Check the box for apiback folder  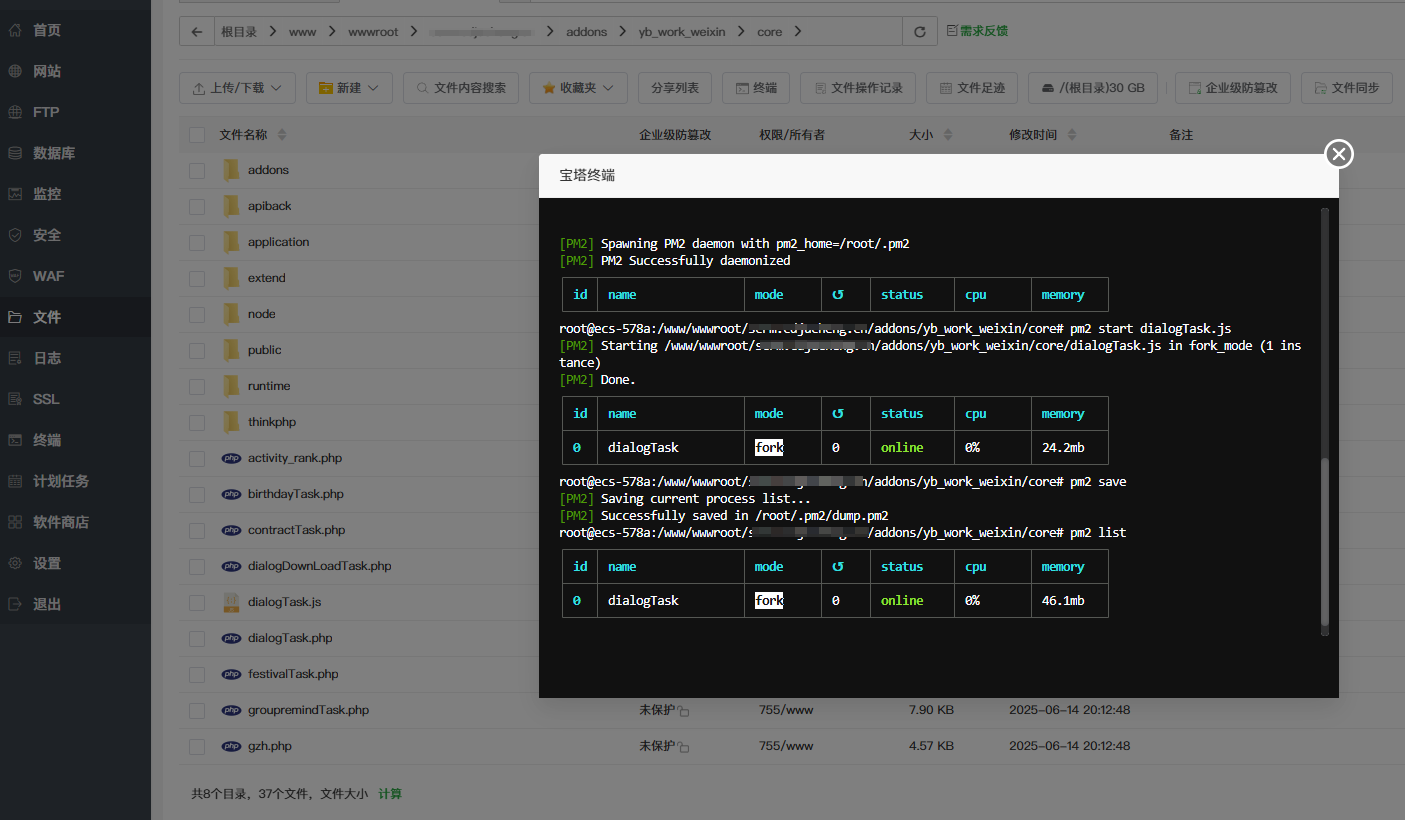[x=197, y=206]
